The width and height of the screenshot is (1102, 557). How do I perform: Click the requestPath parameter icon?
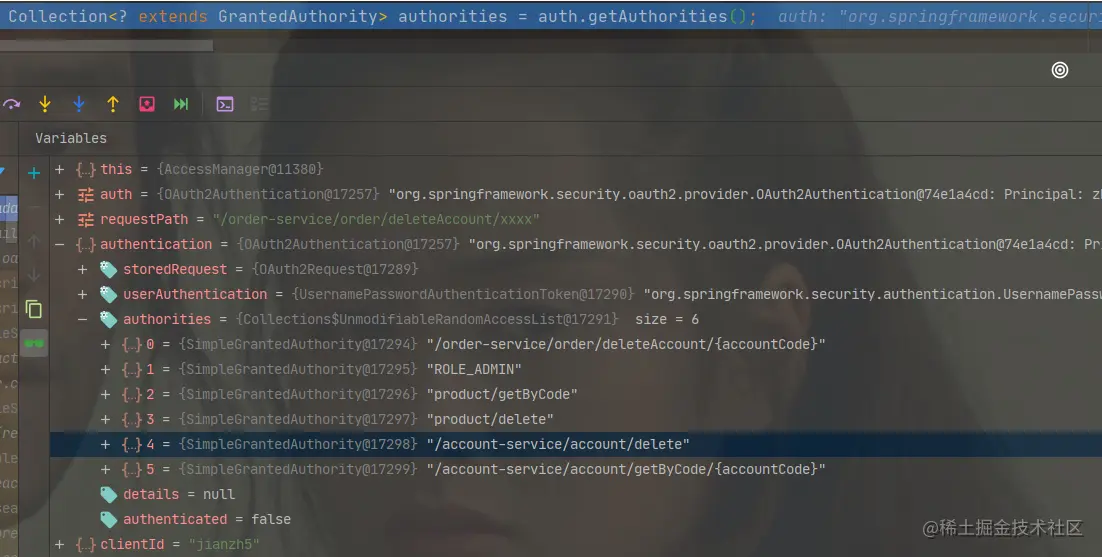[86, 220]
